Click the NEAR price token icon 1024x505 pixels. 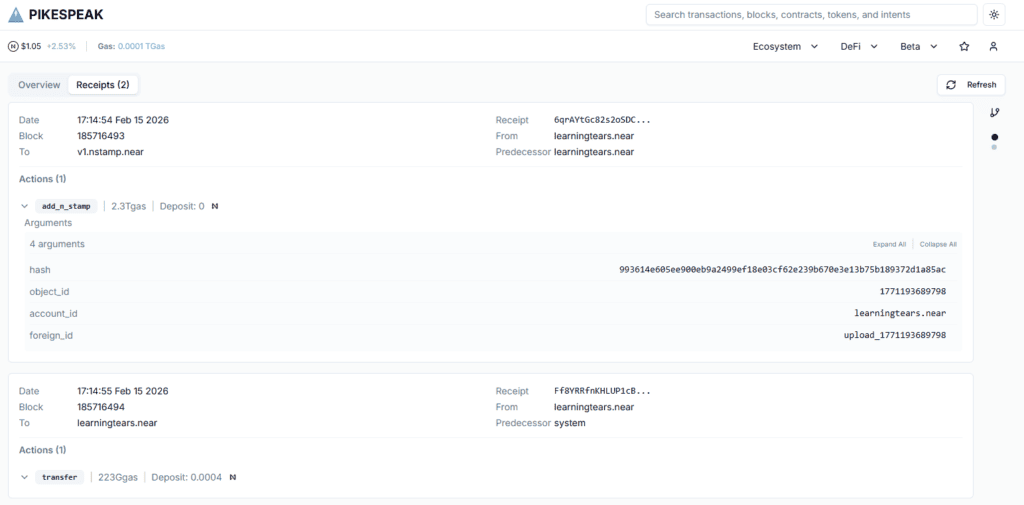13,46
